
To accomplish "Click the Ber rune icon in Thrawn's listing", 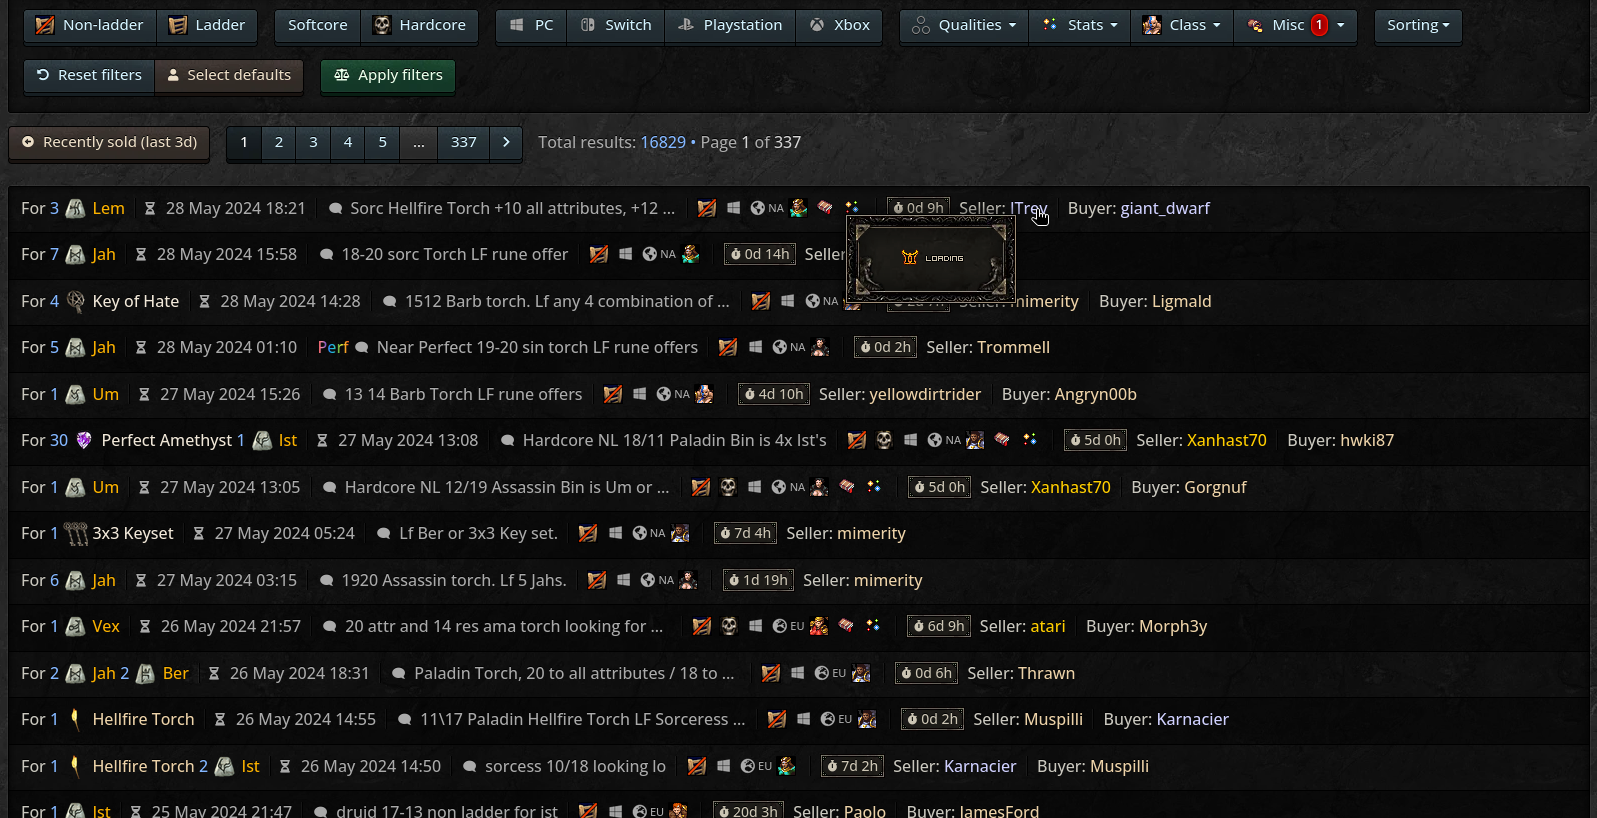I will 146,674.
